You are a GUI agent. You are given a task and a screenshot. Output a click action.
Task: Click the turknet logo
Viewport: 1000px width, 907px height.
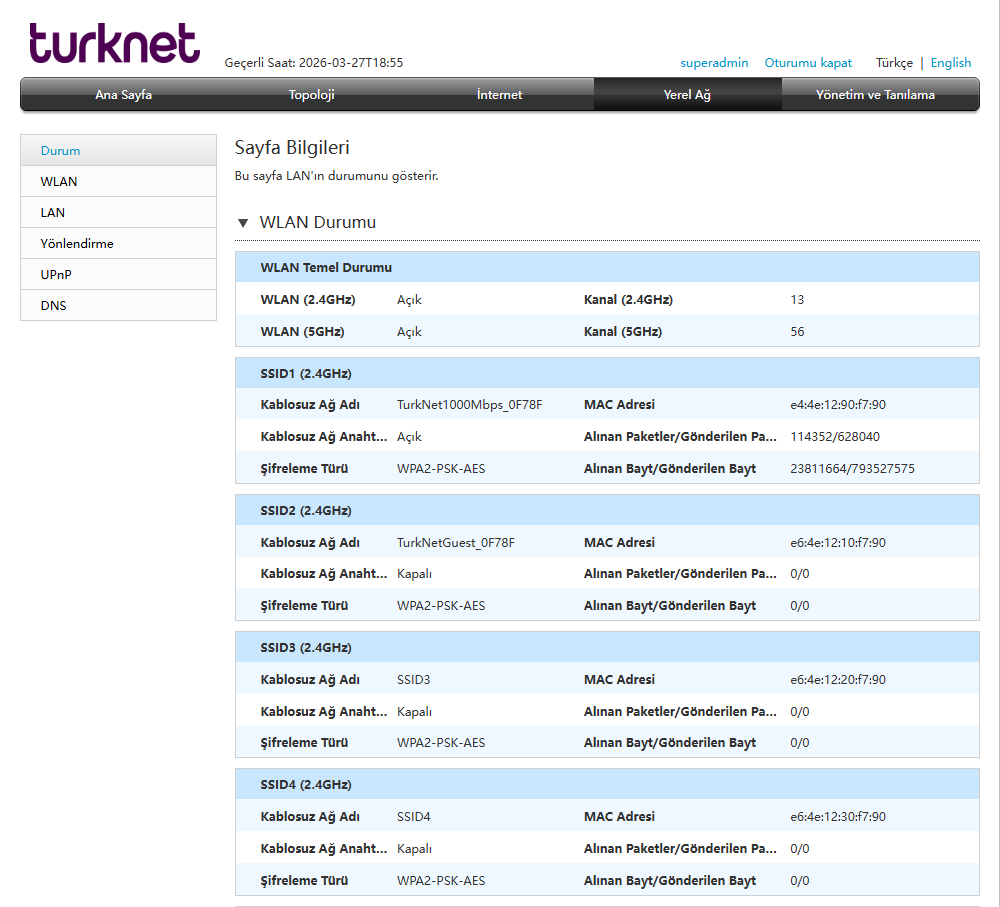115,43
